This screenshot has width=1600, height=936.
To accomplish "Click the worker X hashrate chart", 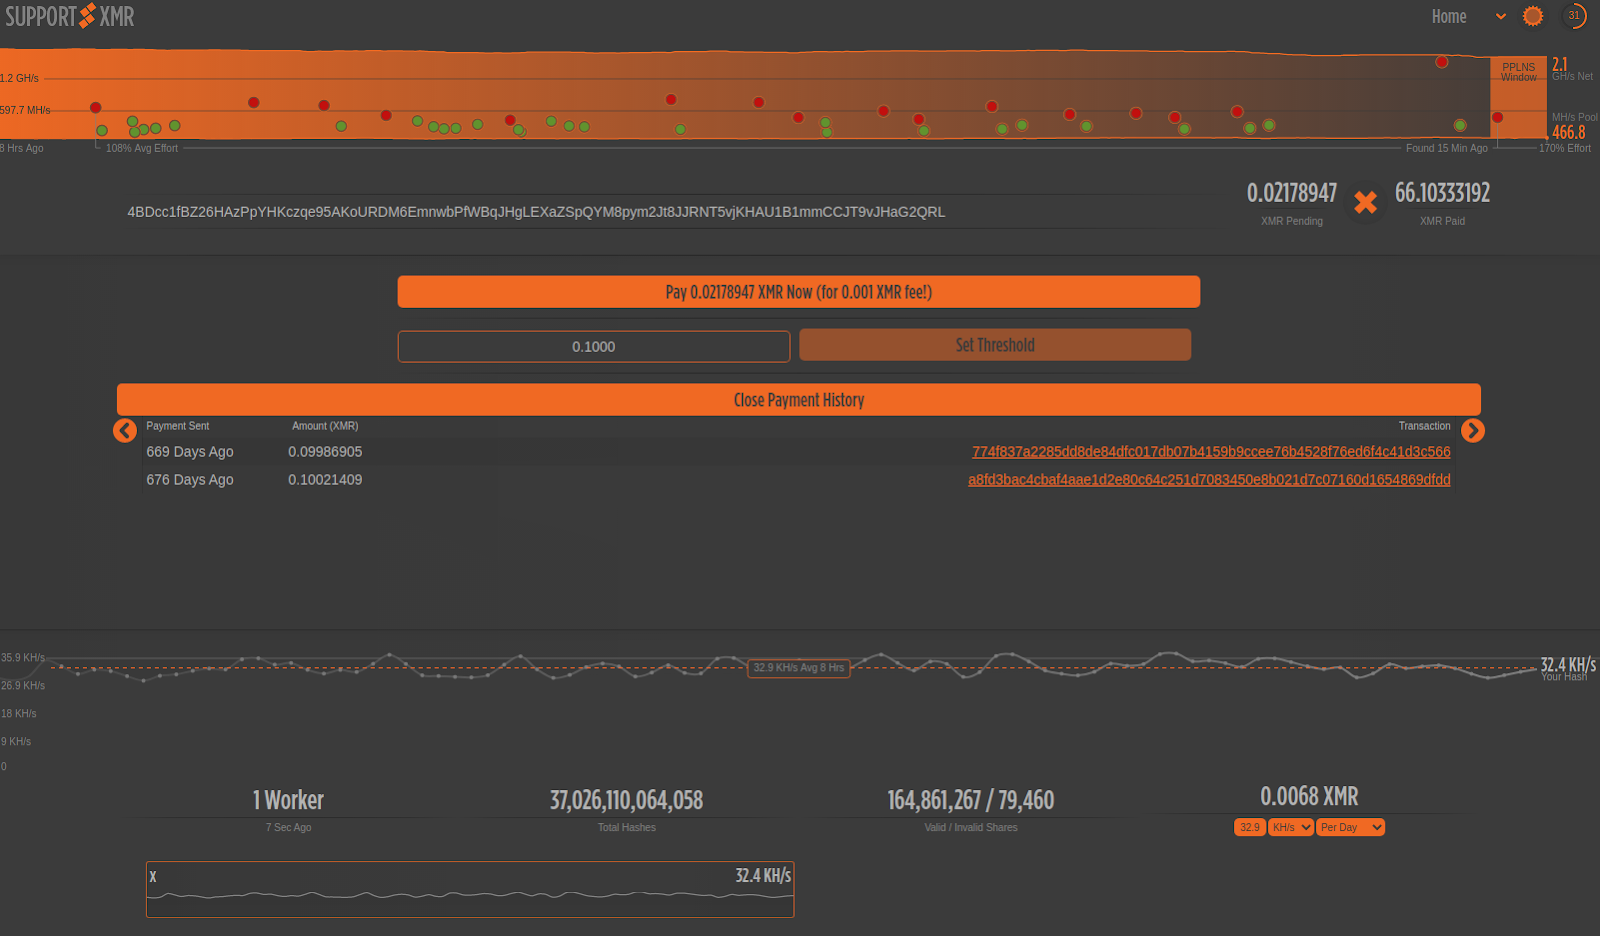I will click(470, 889).
